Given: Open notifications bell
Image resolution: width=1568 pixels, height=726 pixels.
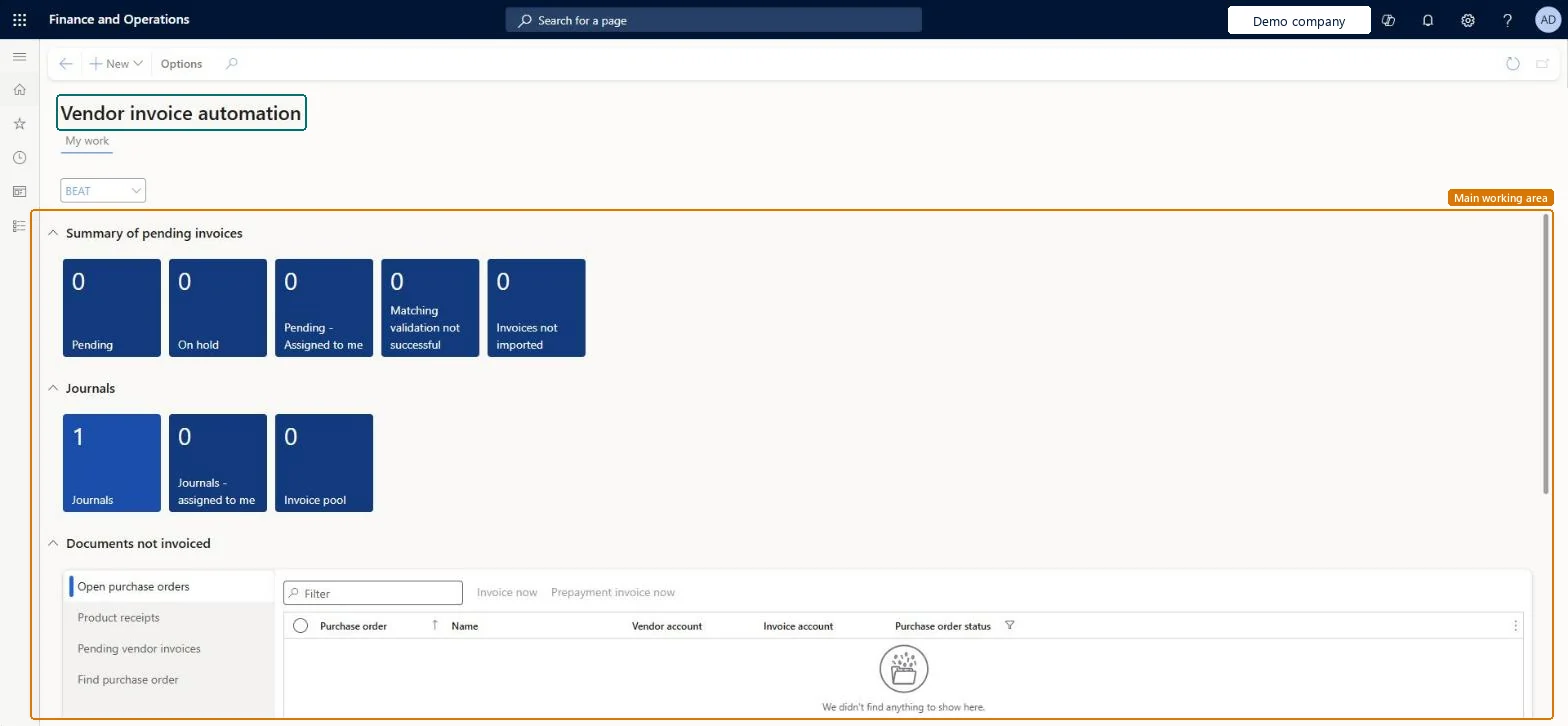Looking at the screenshot, I should (x=1428, y=20).
